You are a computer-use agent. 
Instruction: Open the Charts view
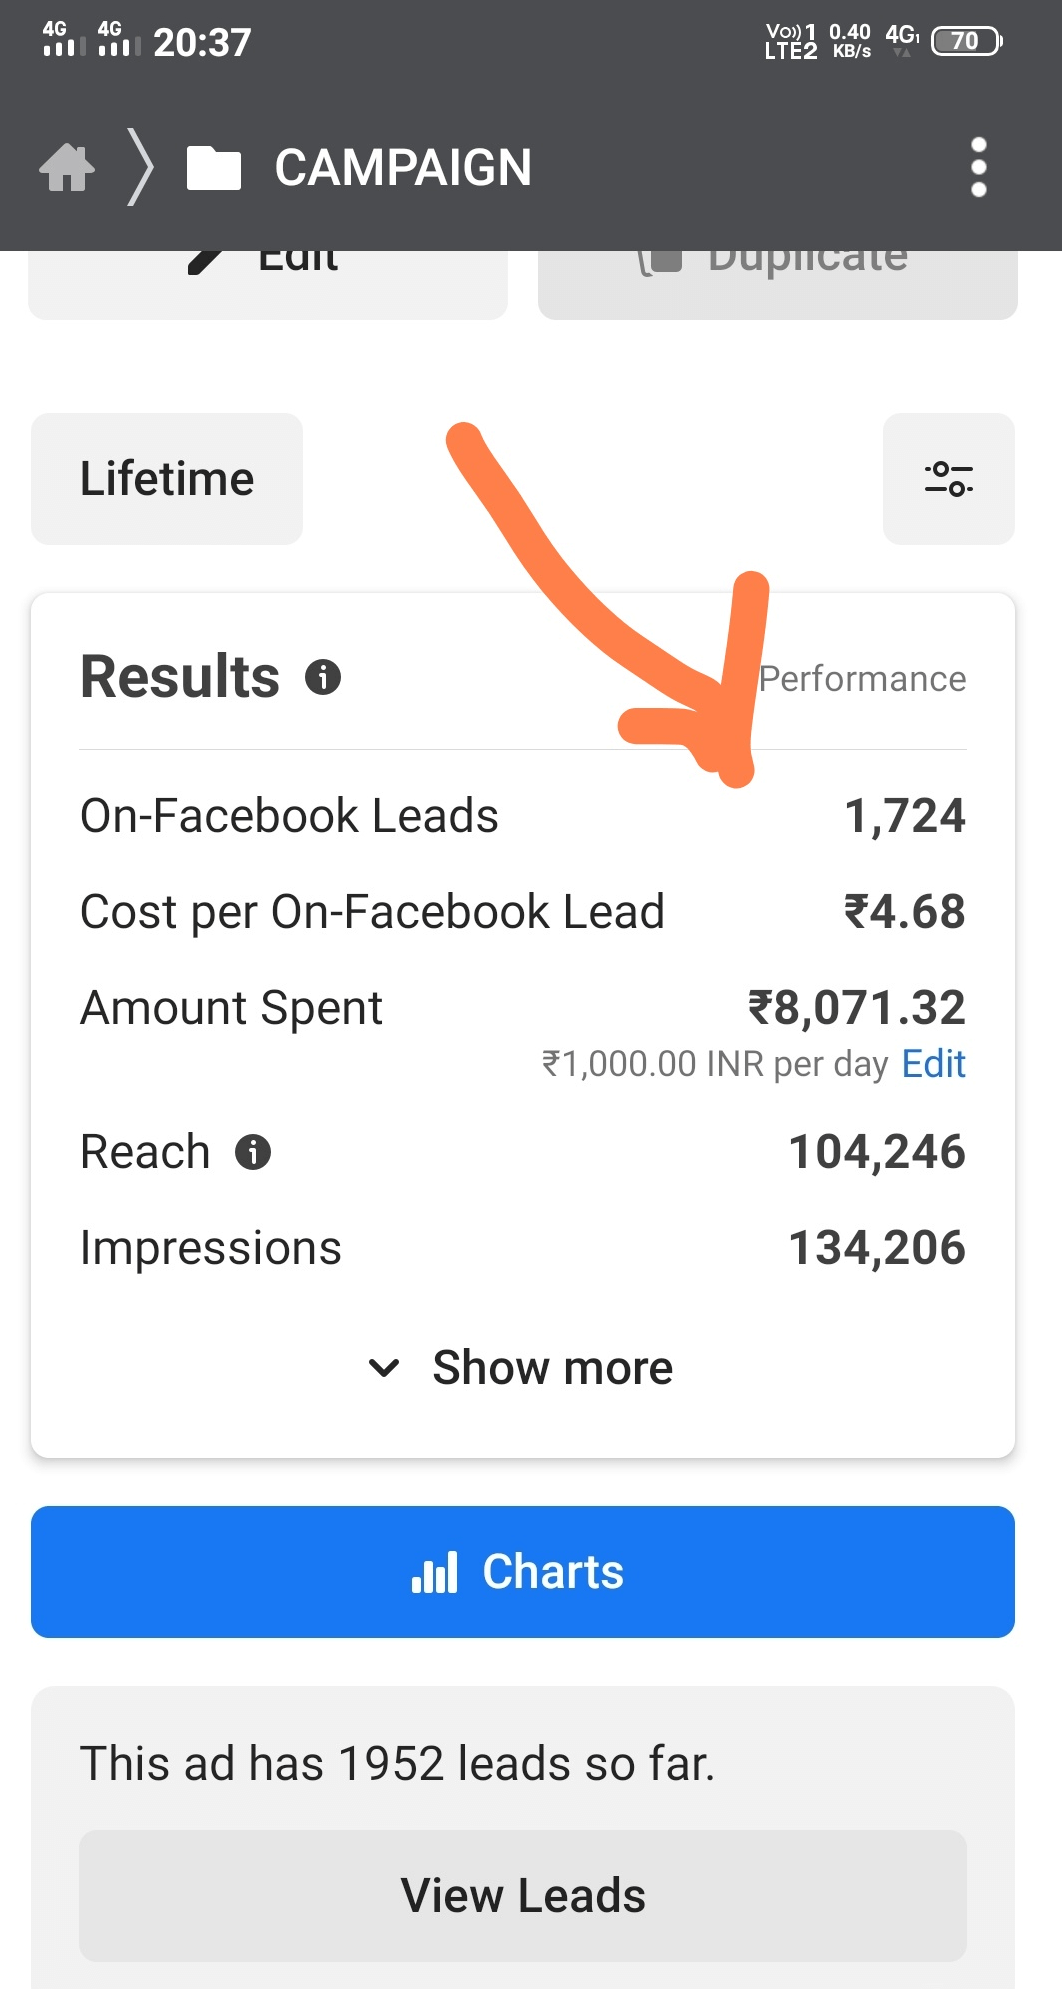523,1571
